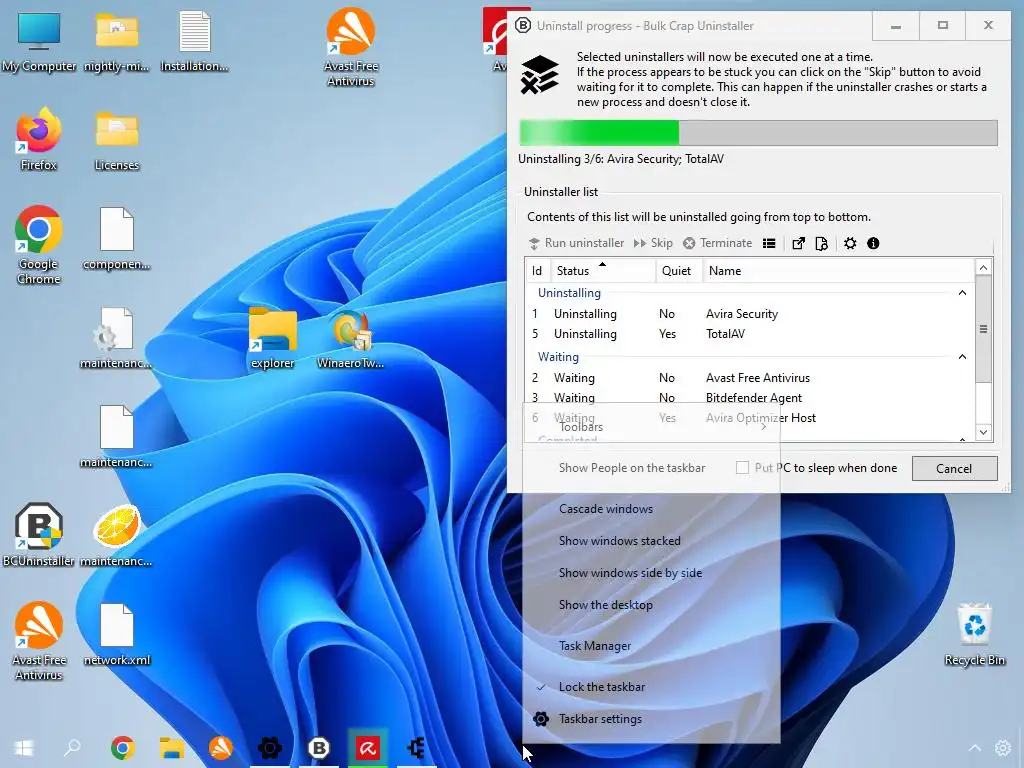
Task: Click the Run uninstaller toolbar button
Action: tap(576, 243)
